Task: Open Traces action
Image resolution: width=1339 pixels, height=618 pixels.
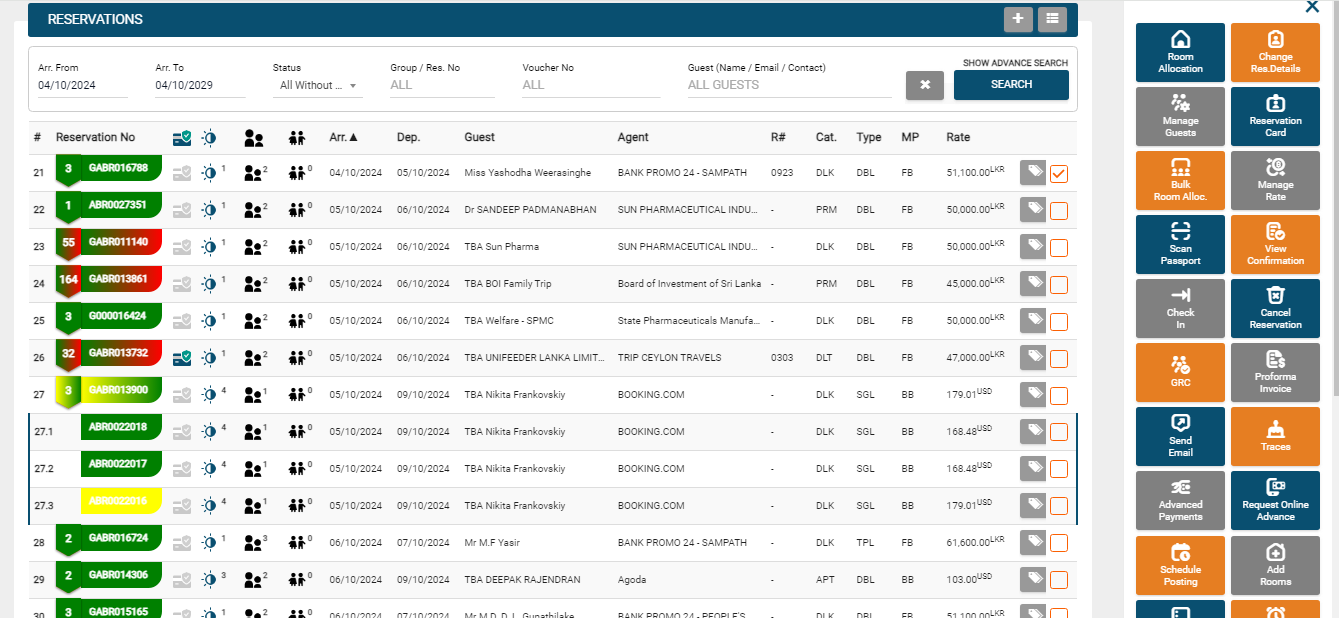Action: [x=1275, y=437]
